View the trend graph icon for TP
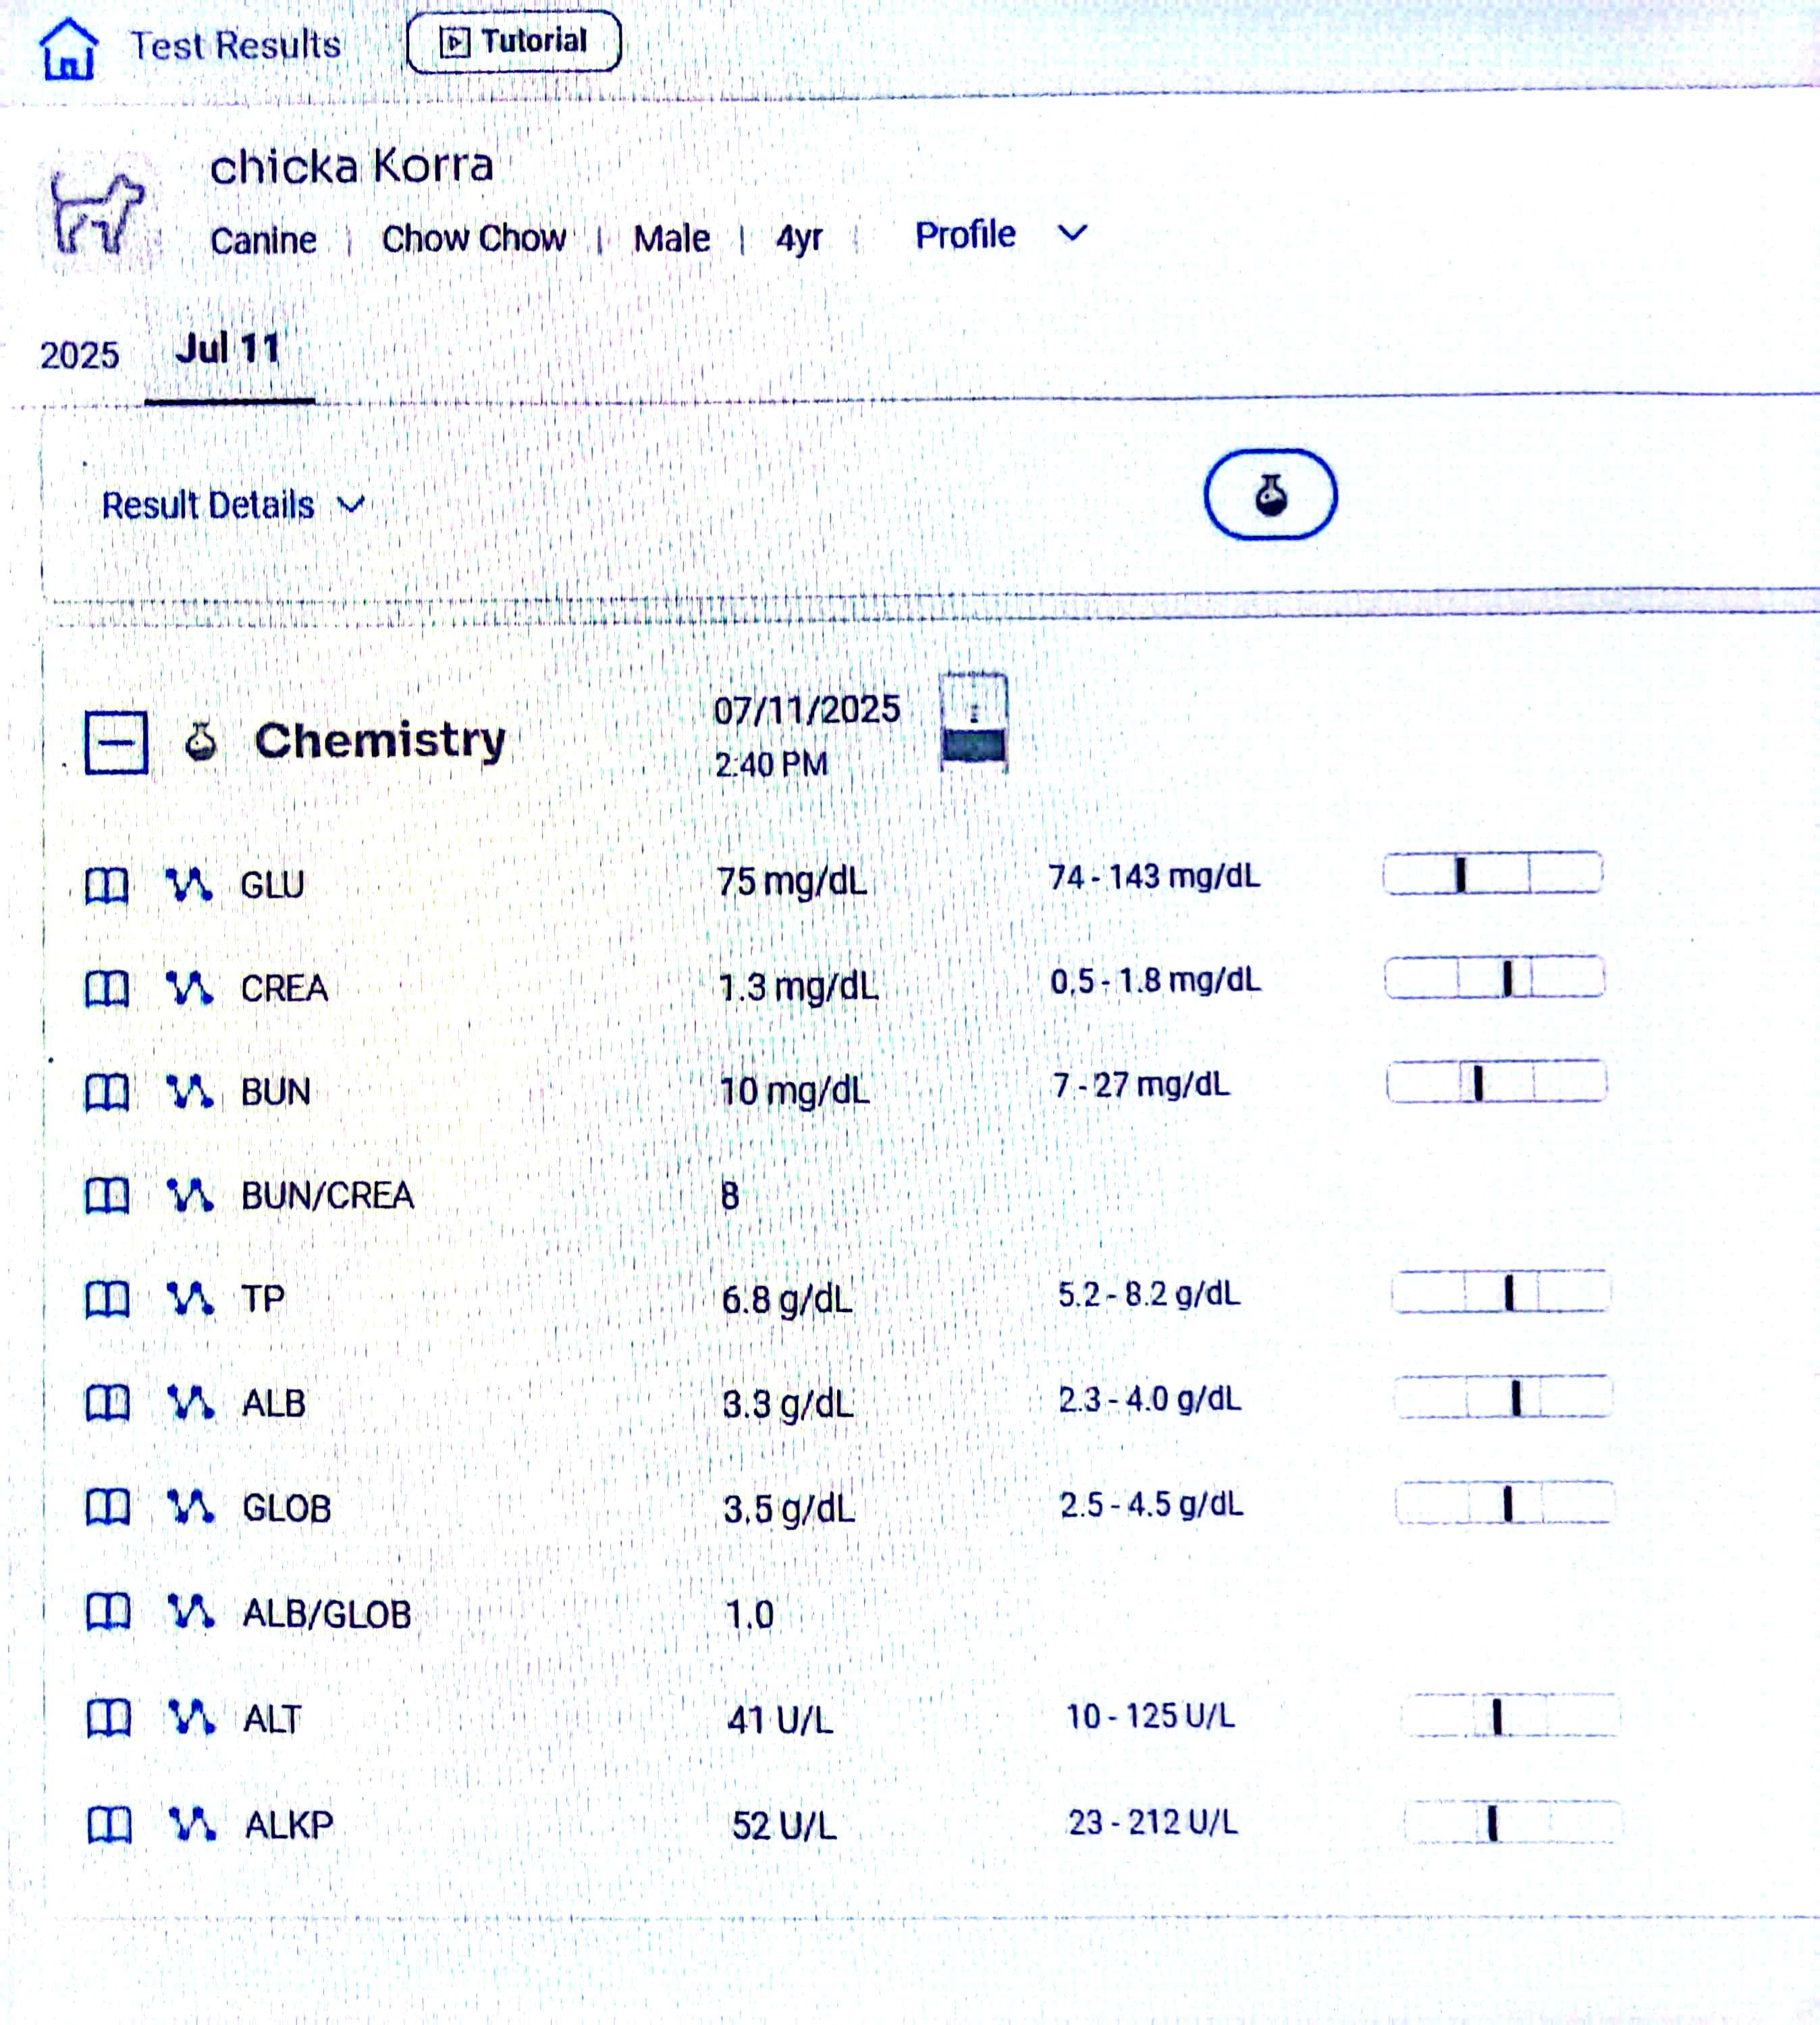Viewport: 1820px width, 2025px height. [190, 1299]
